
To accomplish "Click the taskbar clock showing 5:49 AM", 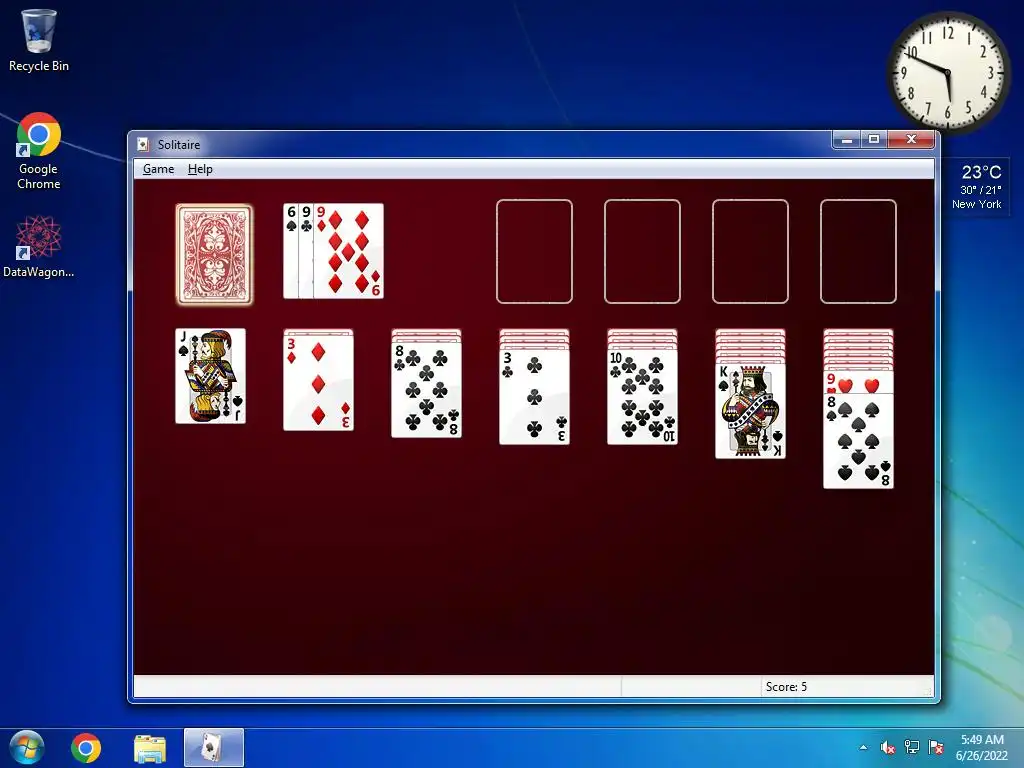I will (x=982, y=748).
